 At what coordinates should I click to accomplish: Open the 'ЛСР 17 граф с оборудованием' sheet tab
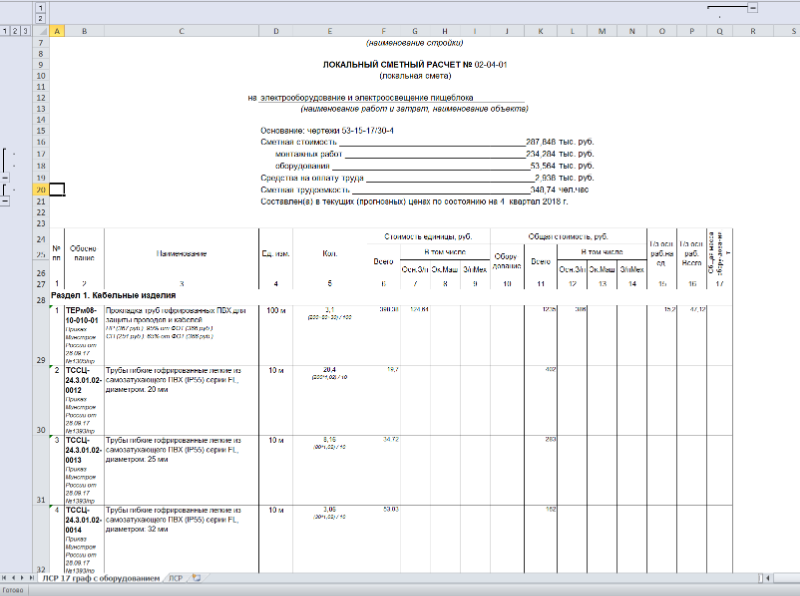(x=101, y=578)
